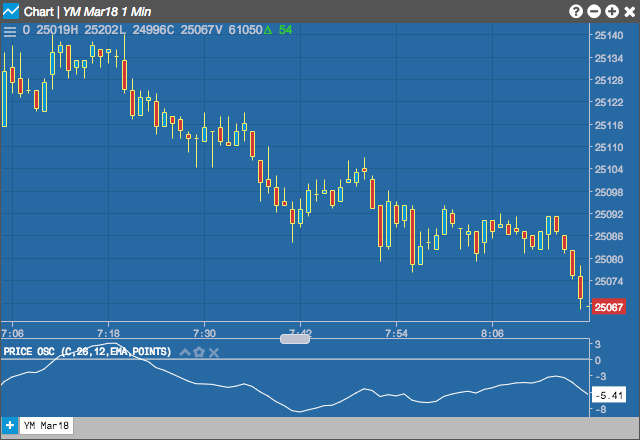The width and height of the screenshot is (640, 440).
Task: Open Price Osc study settings gear
Action: (x=199, y=352)
